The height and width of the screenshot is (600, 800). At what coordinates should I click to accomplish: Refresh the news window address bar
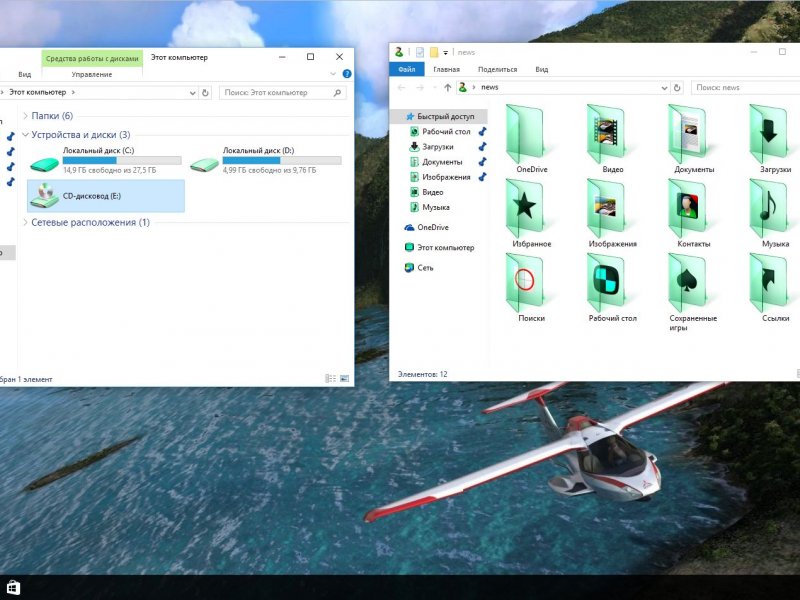(x=677, y=88)
